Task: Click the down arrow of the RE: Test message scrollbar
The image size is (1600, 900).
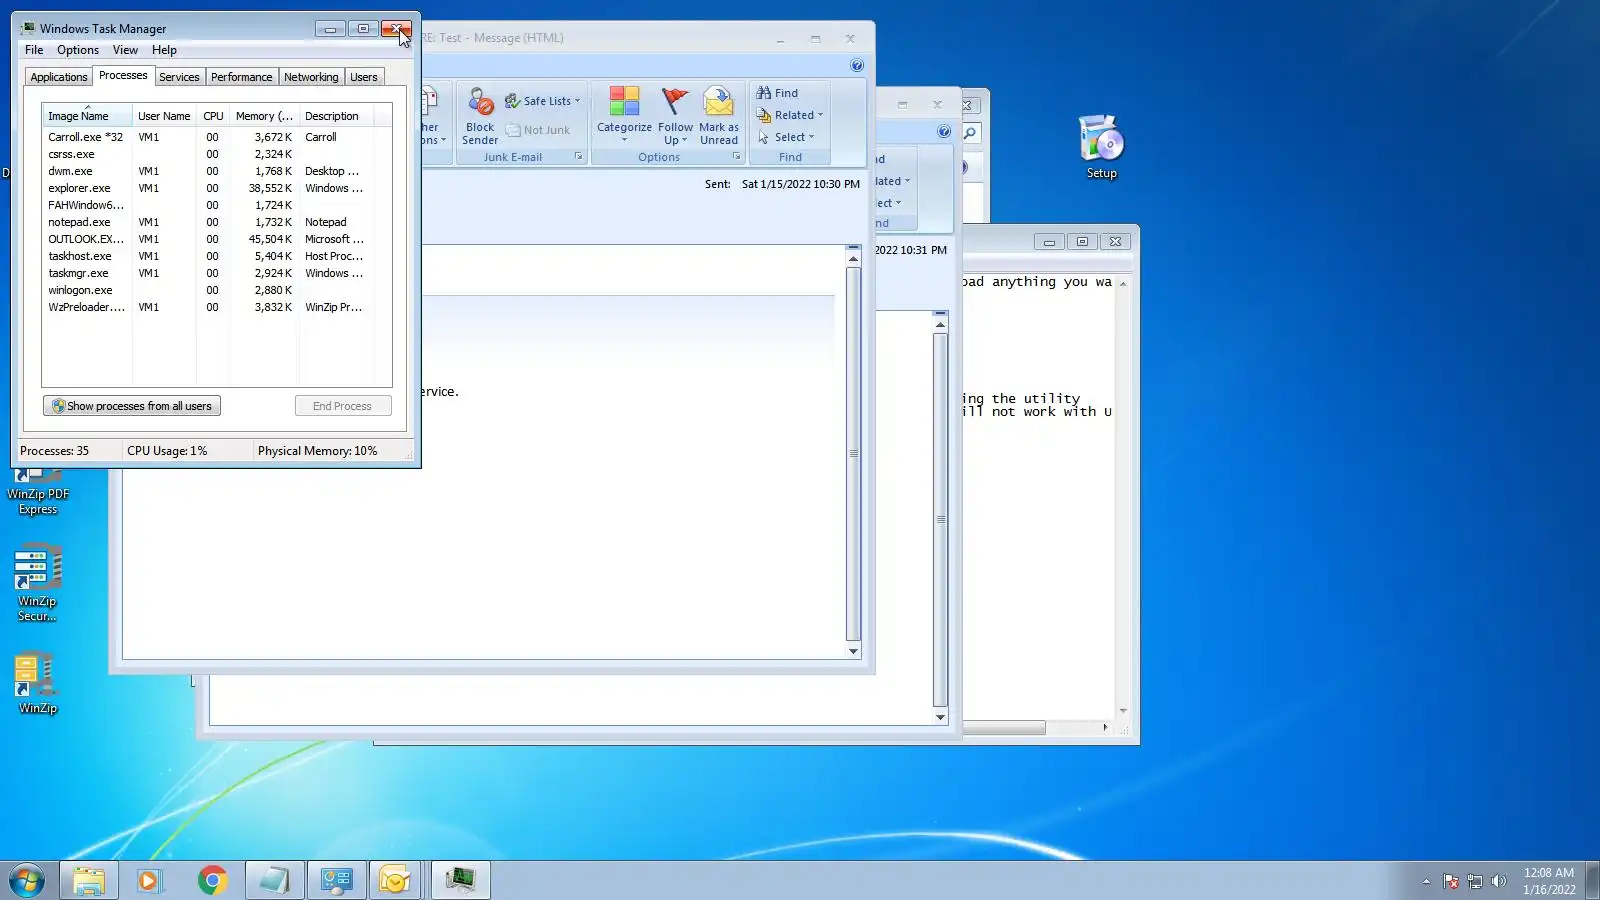Action: [853, 651]
